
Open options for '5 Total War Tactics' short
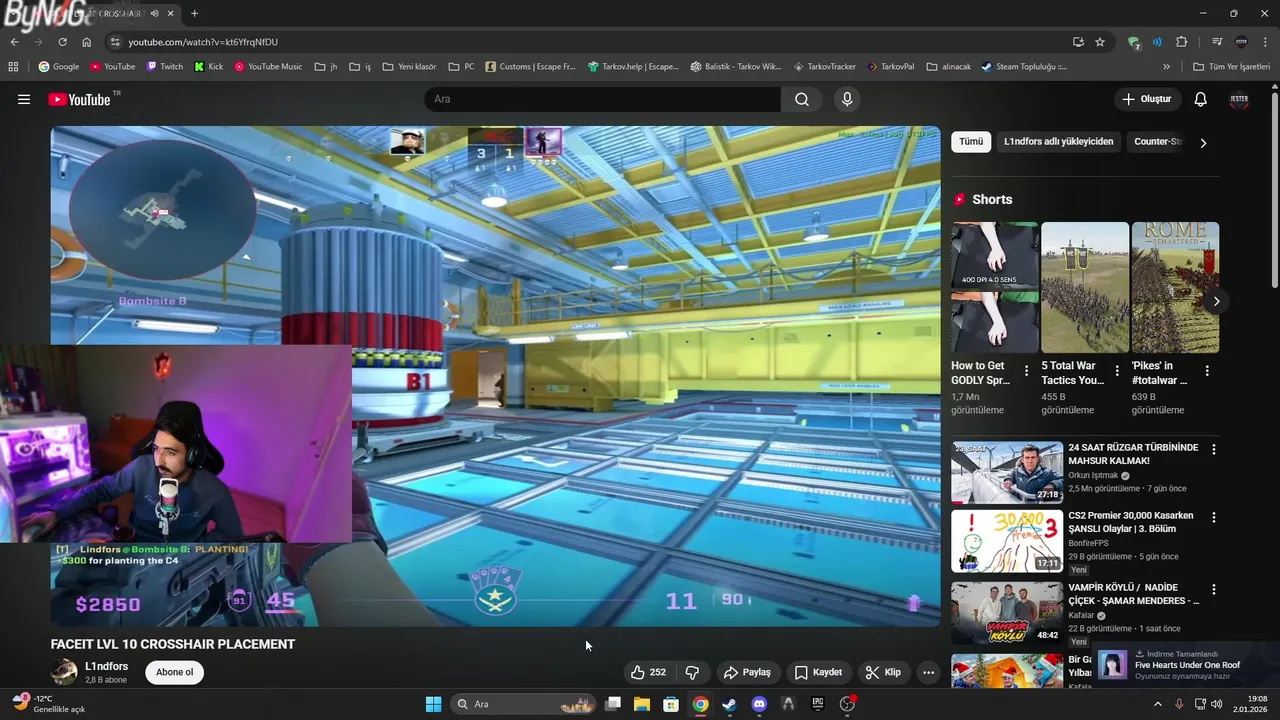[x=1116, y=371]
